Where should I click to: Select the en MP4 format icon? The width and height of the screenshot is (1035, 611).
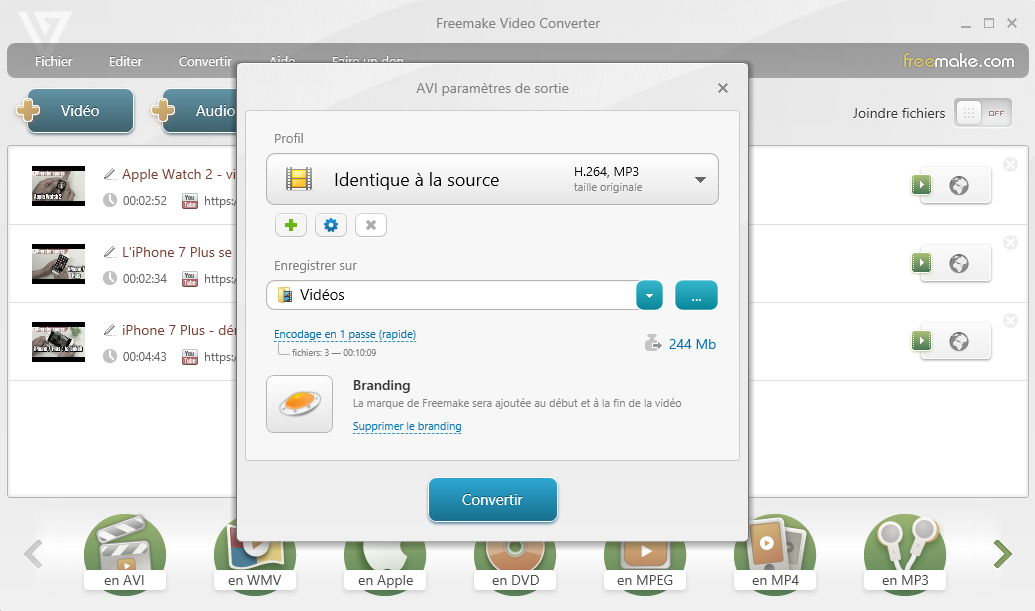(x=774, y=553)
